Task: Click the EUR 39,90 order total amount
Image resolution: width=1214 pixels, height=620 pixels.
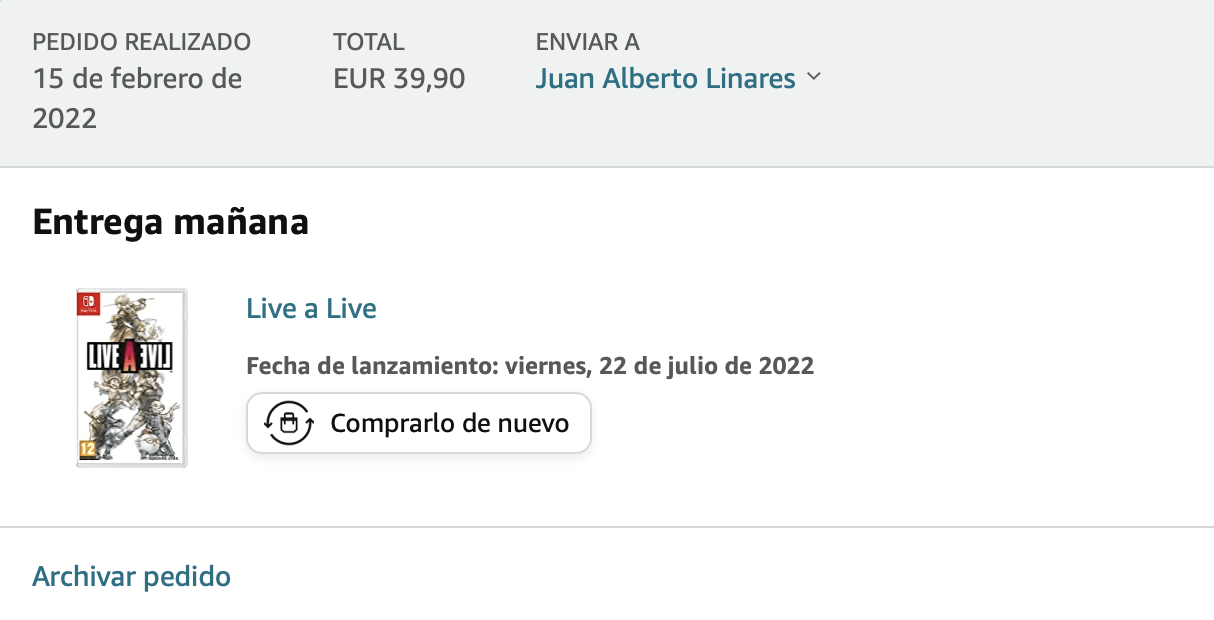Action: [x=400, y=78]
